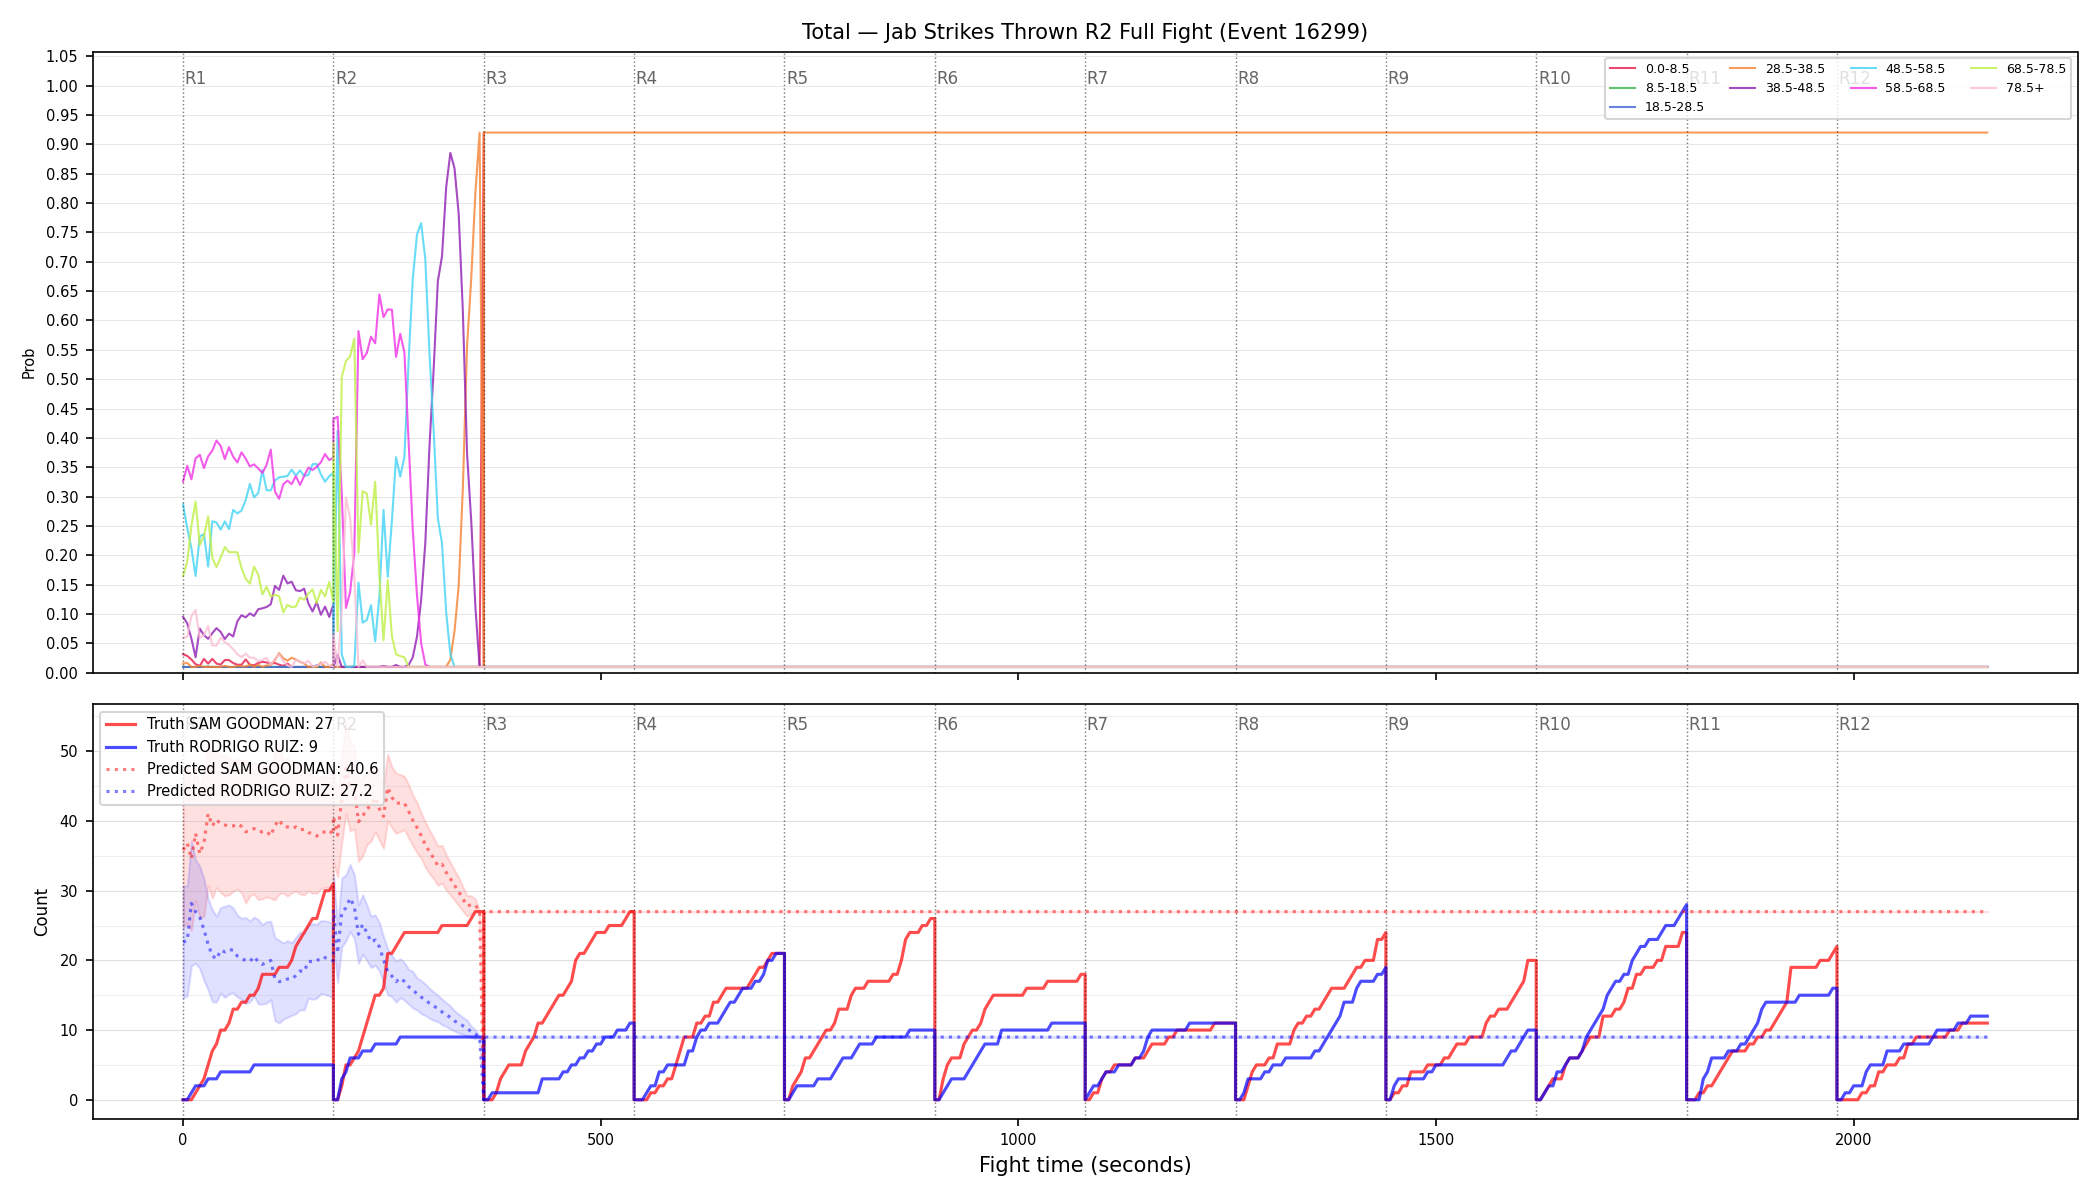Screen dimensions: 2100x1200
Task: Click the 0.00 tick on Prob axis
Action: click(x=62, y=673)
